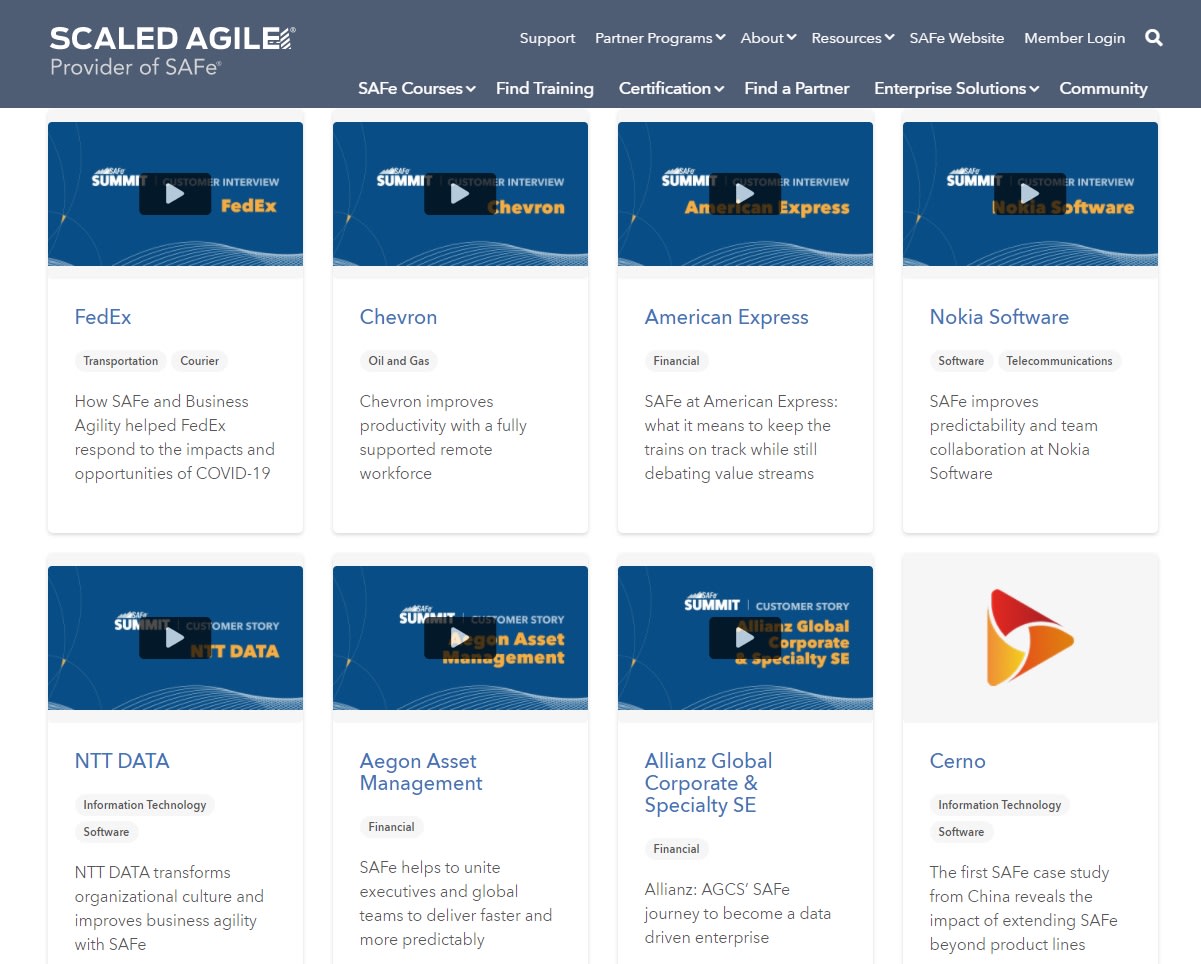1201x964 pixels.
Task: Expand the Partner Programs dropdown
Action: [x=660, y=38]
